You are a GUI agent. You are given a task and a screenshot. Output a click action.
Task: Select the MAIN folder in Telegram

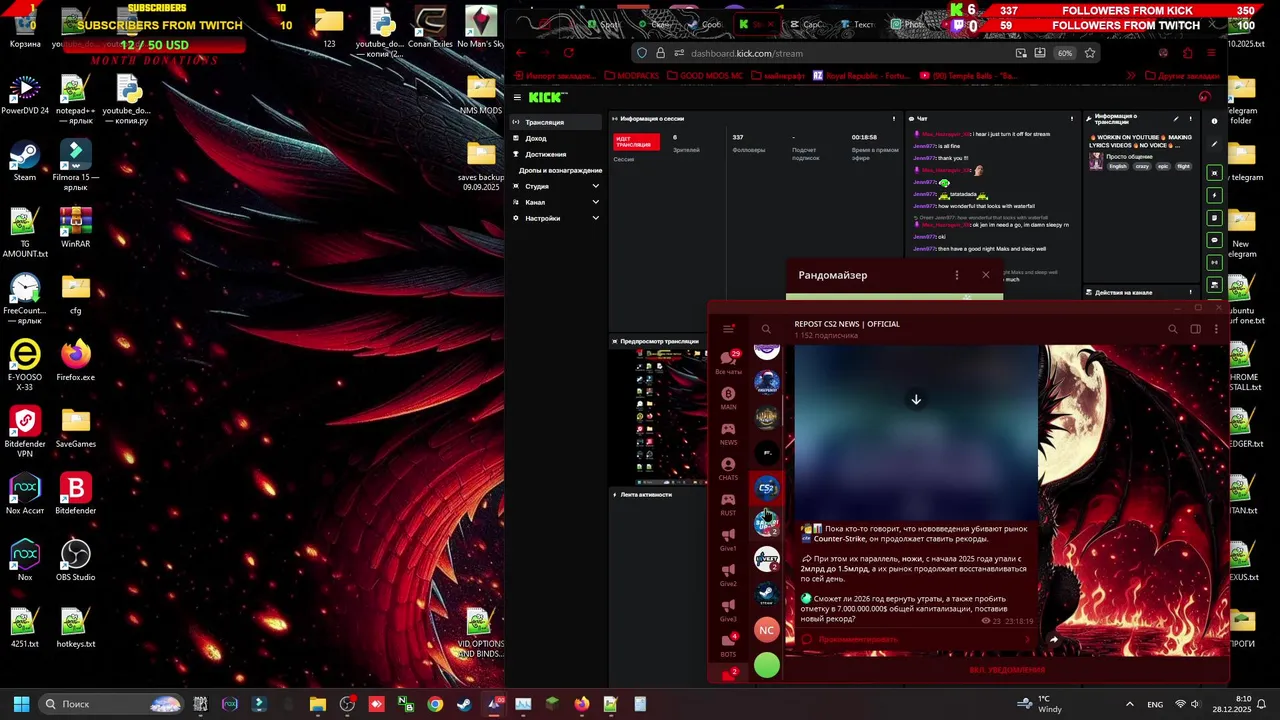(728, 398)
